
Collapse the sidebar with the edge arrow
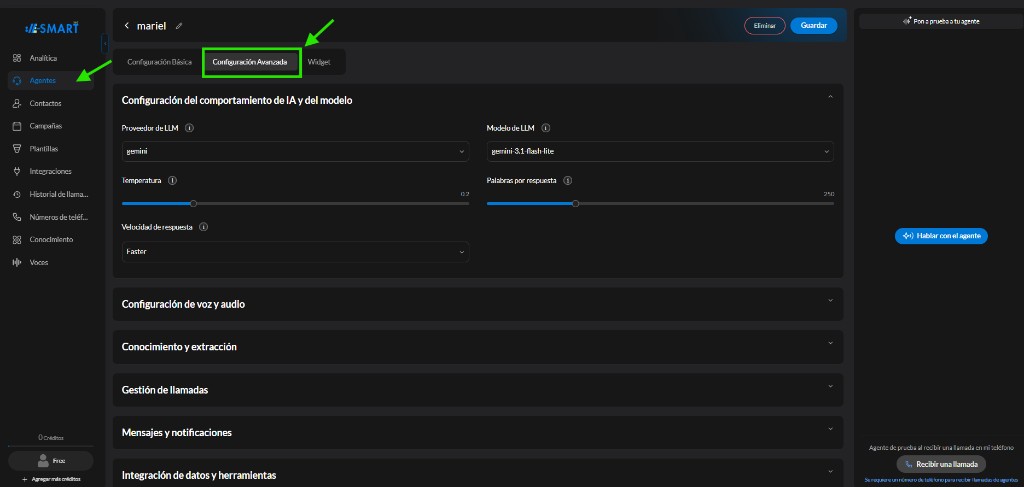(104, 43)
